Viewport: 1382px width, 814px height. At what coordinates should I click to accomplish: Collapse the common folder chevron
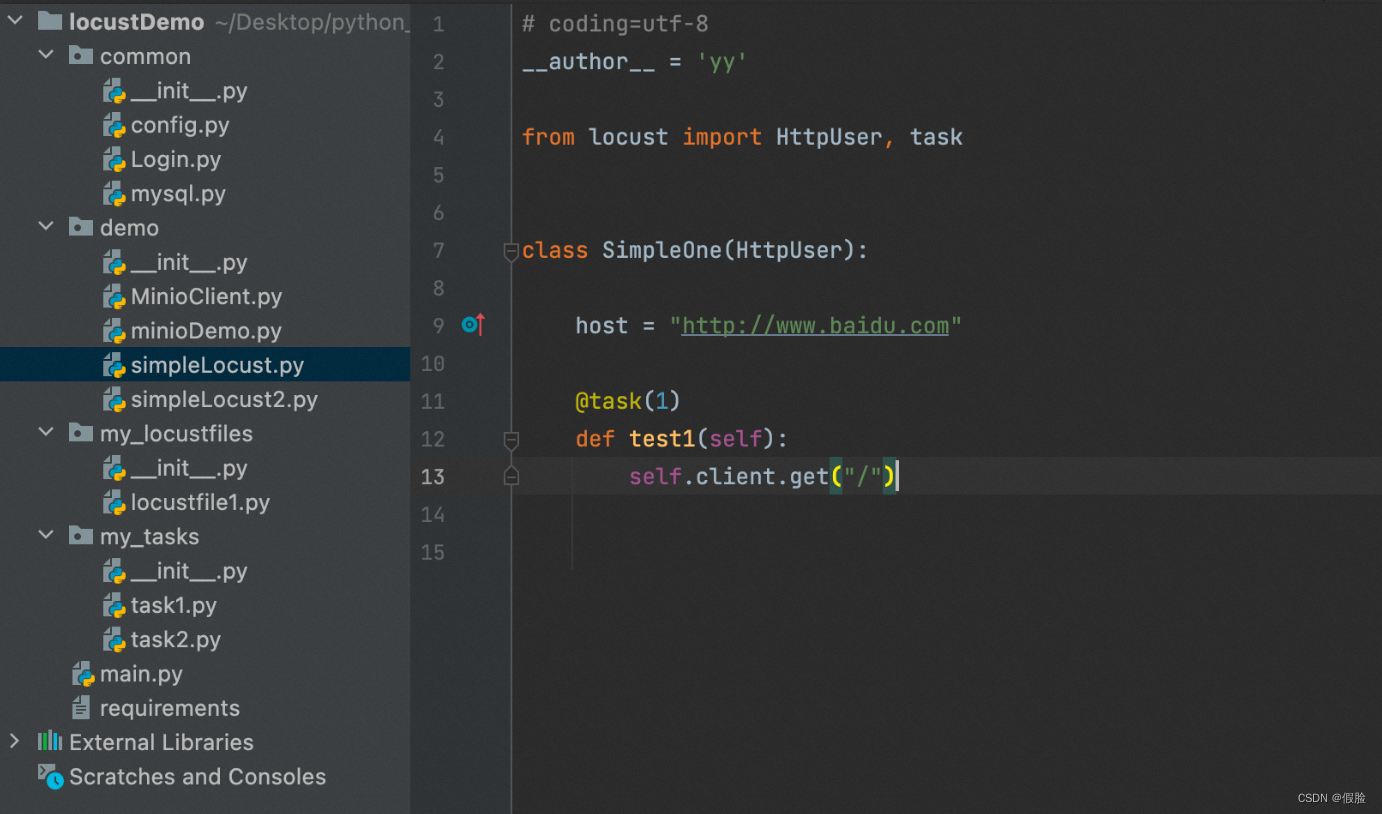pyautogui.click(x=46, y=55)
